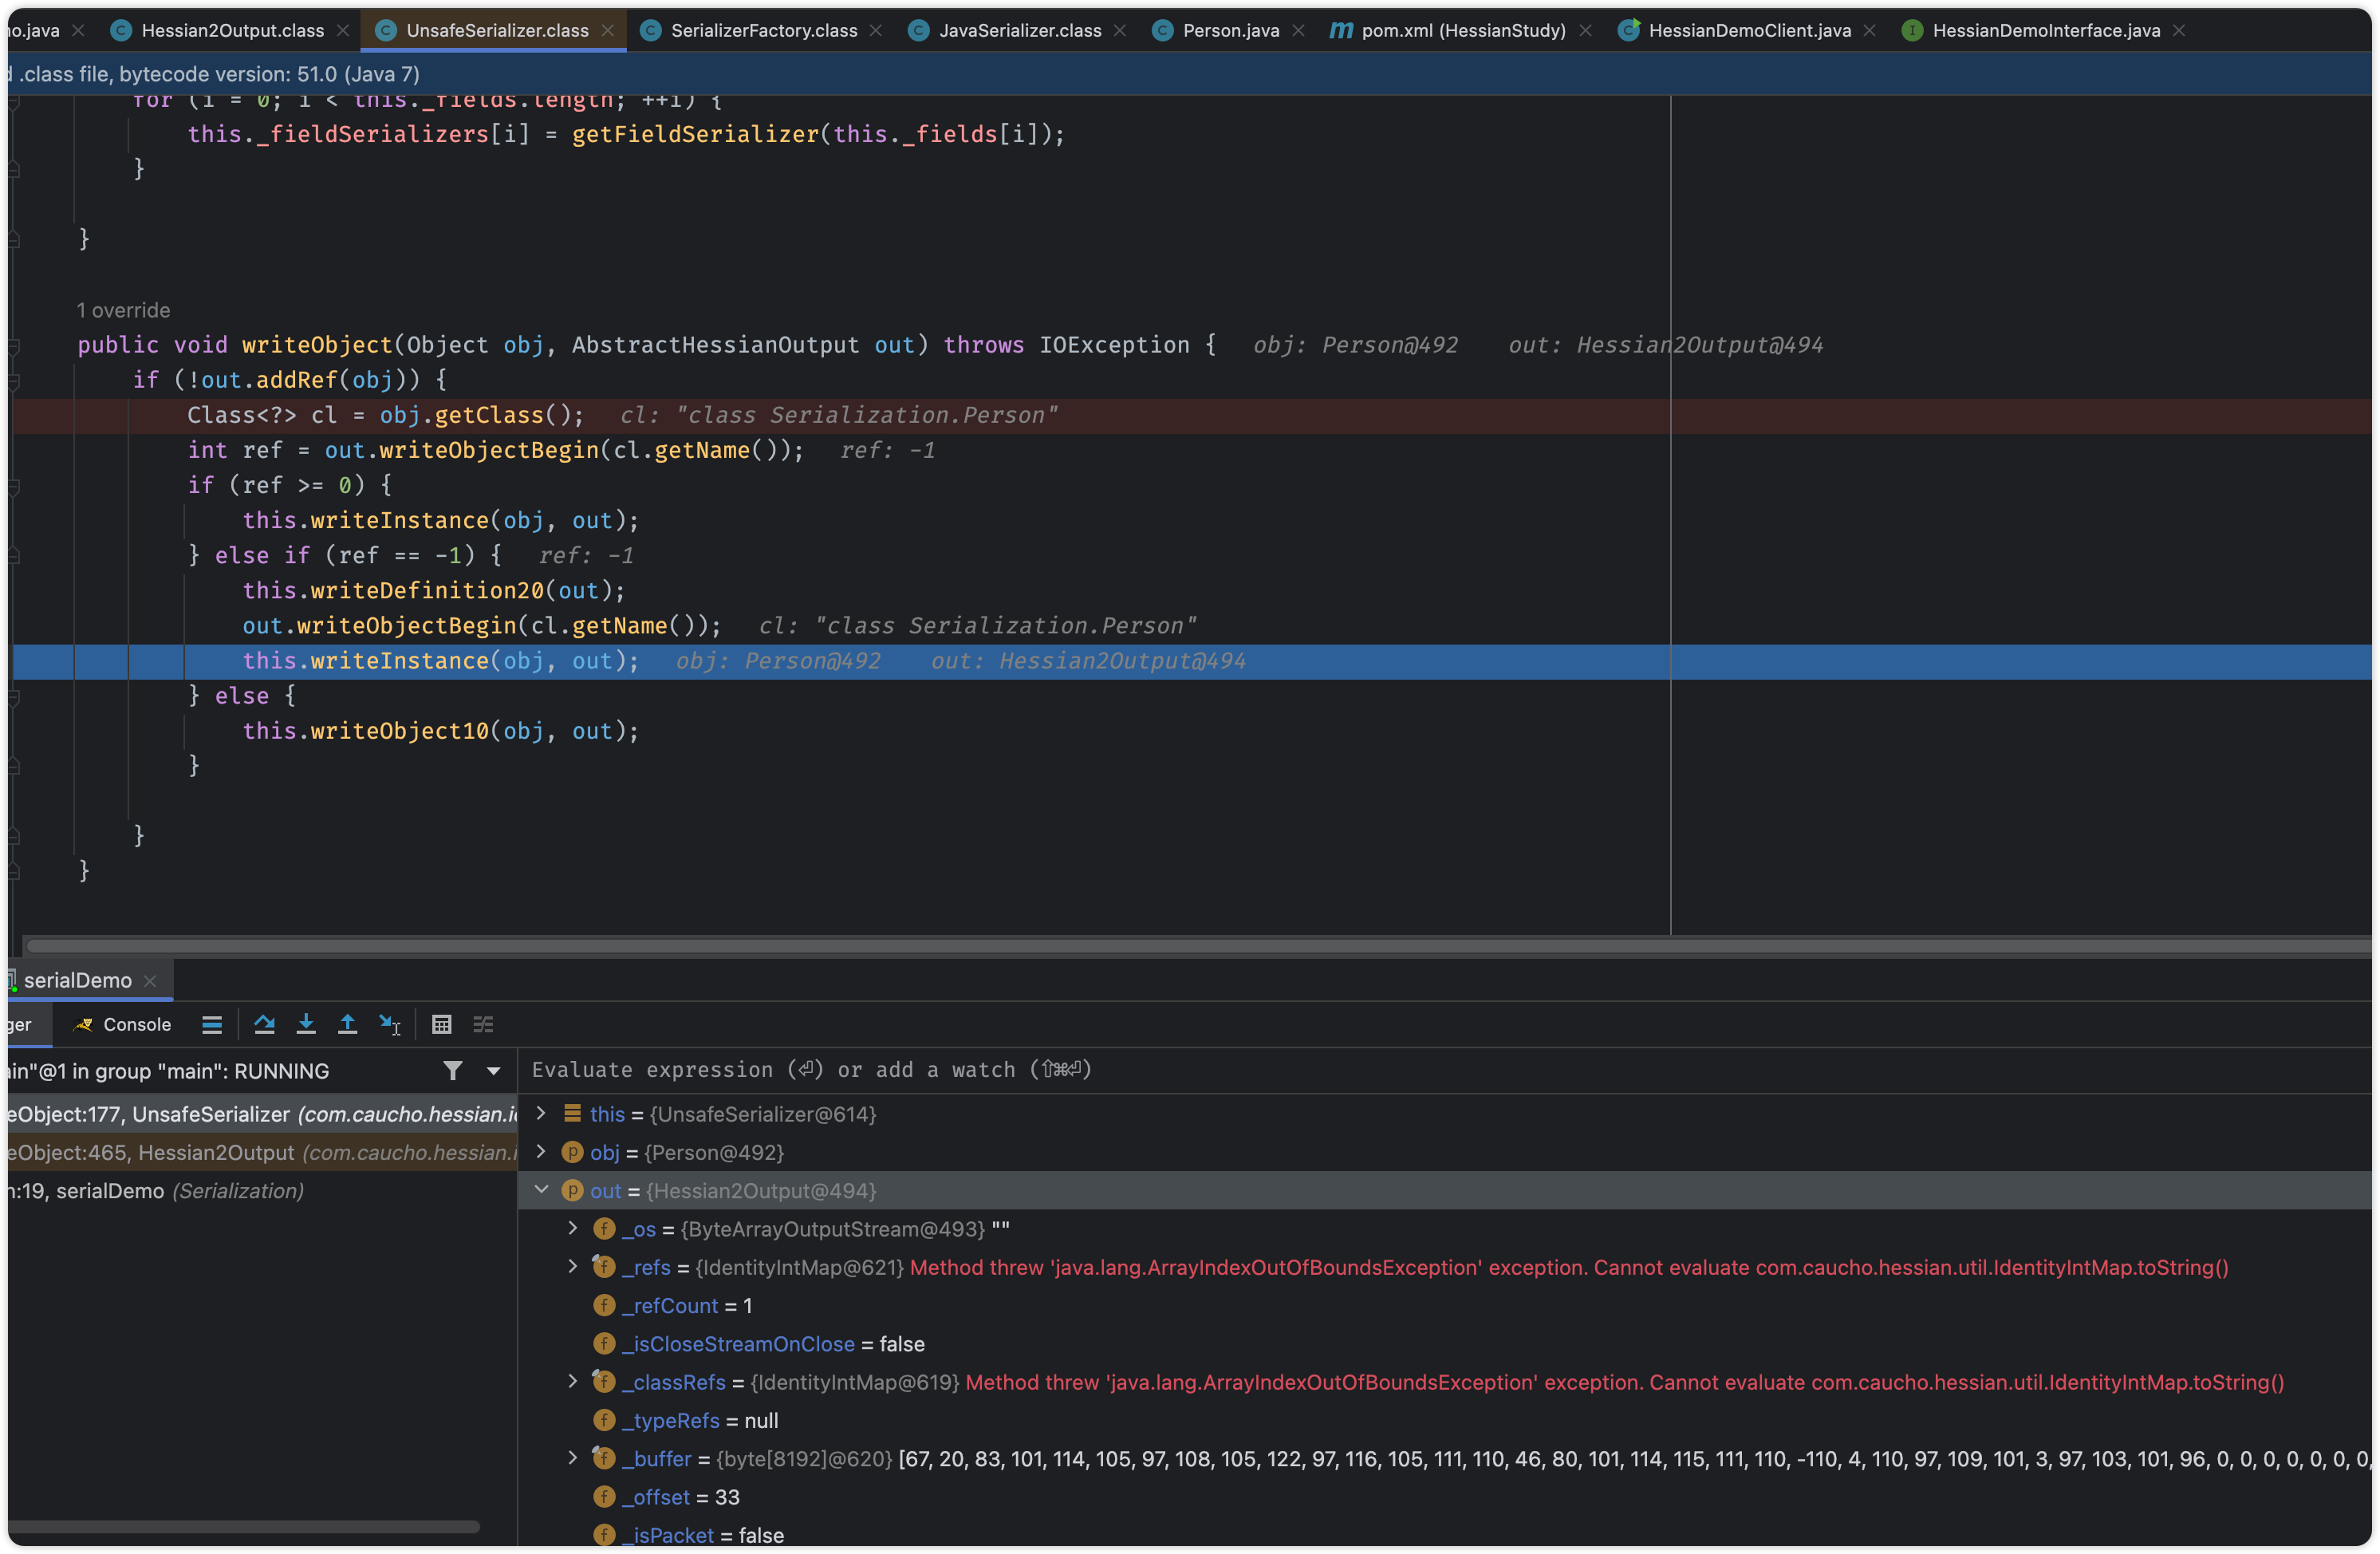Open the thread selector dropdown arrow
2380x1554 pixels.
point(493,1071)
